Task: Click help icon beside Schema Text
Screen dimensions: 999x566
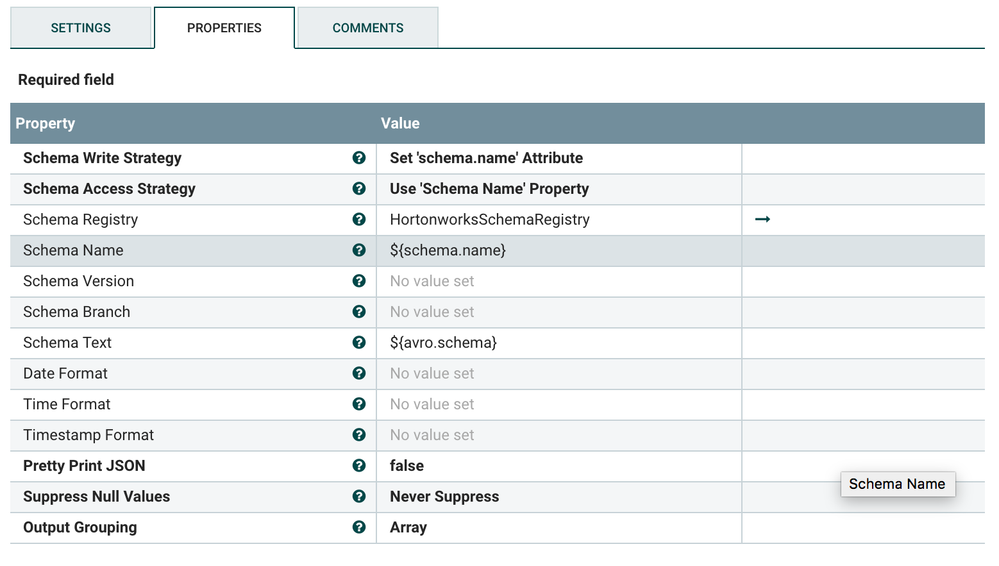Action: [x=359, y=342]
